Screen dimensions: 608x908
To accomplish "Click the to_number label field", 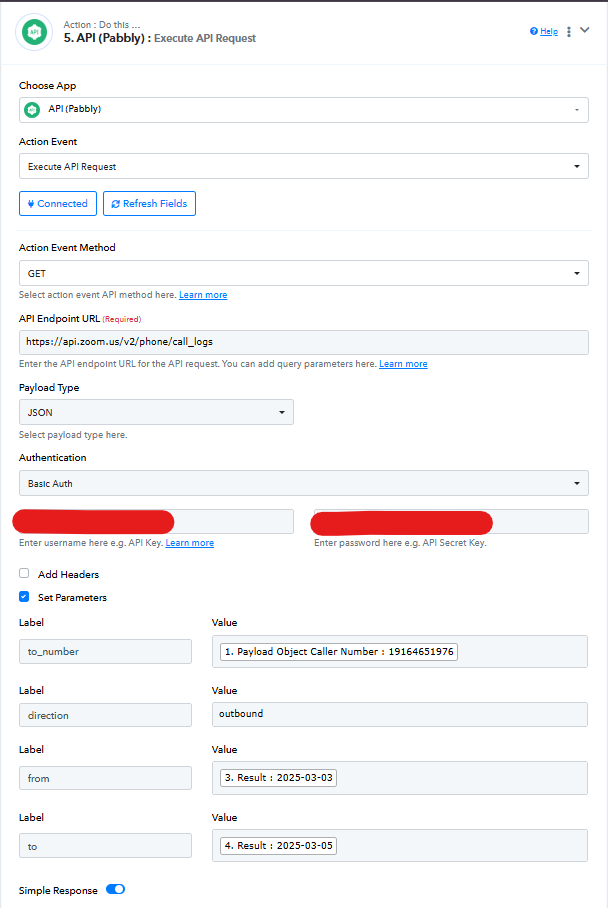I will (x=105, y=651).
